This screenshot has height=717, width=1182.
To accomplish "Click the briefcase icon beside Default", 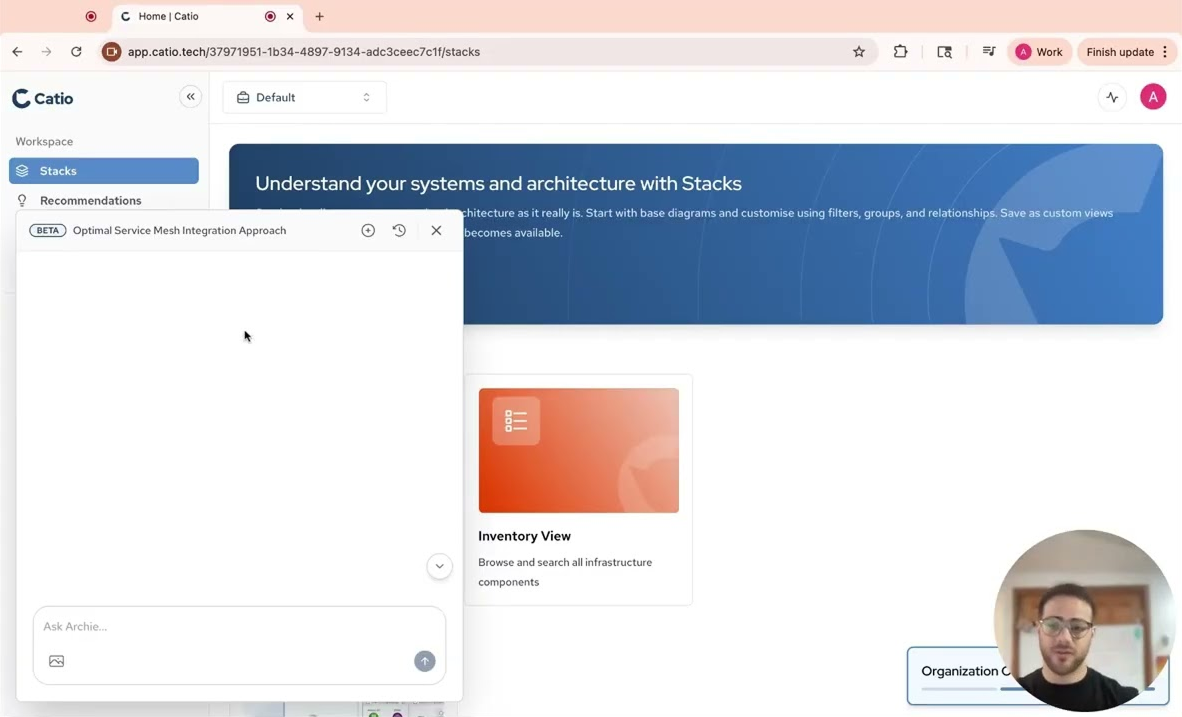I will click(243, 97).
